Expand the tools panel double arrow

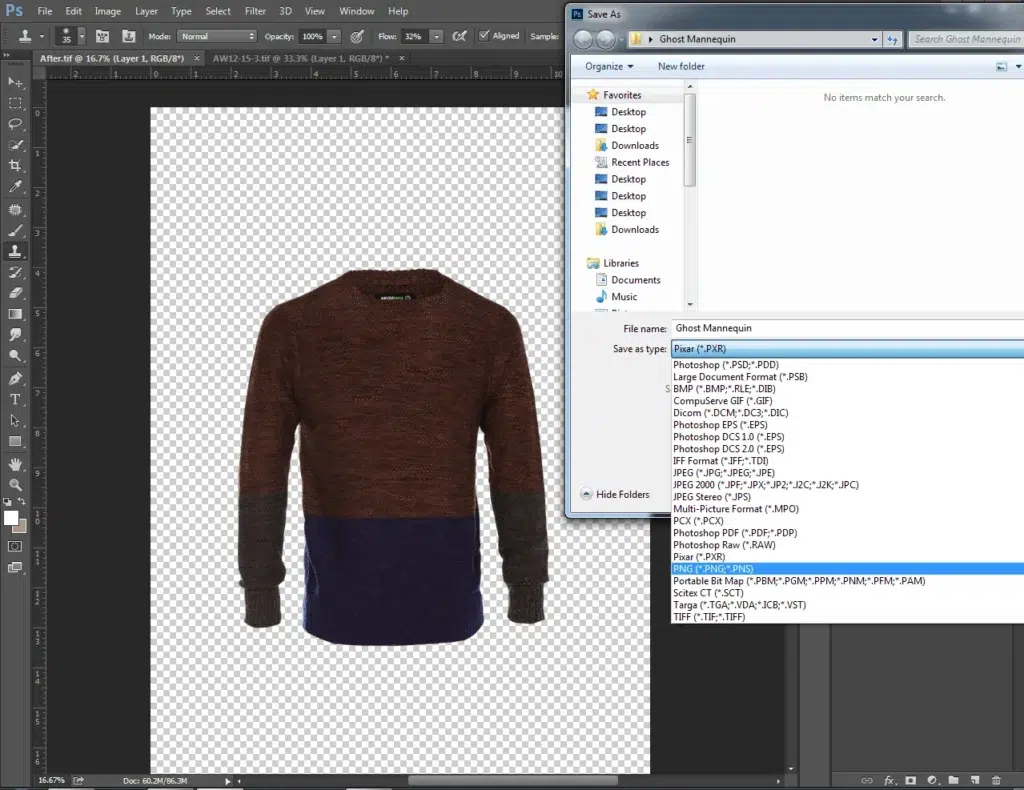pos(7,56)
